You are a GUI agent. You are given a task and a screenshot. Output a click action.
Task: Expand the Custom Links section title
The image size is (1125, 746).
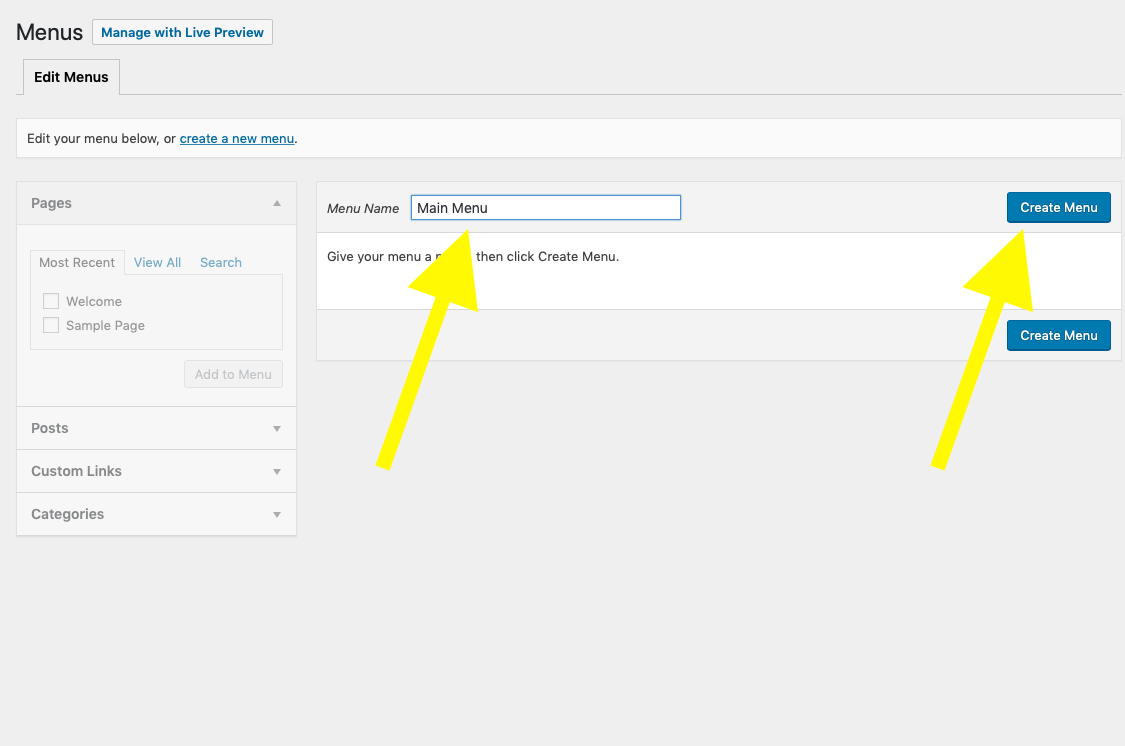76,471
